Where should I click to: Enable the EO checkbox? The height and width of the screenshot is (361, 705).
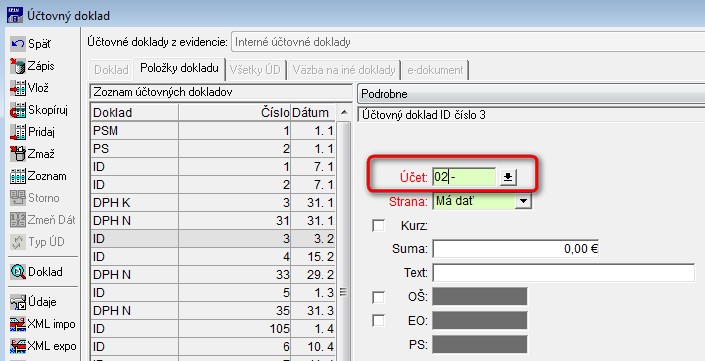tap(379, 321)
